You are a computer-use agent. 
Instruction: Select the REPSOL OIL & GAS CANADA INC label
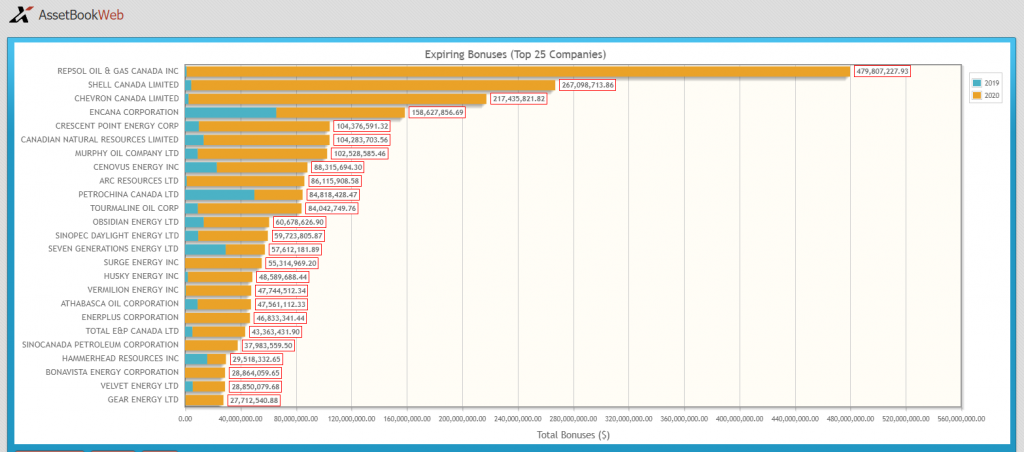click(118, 71)
